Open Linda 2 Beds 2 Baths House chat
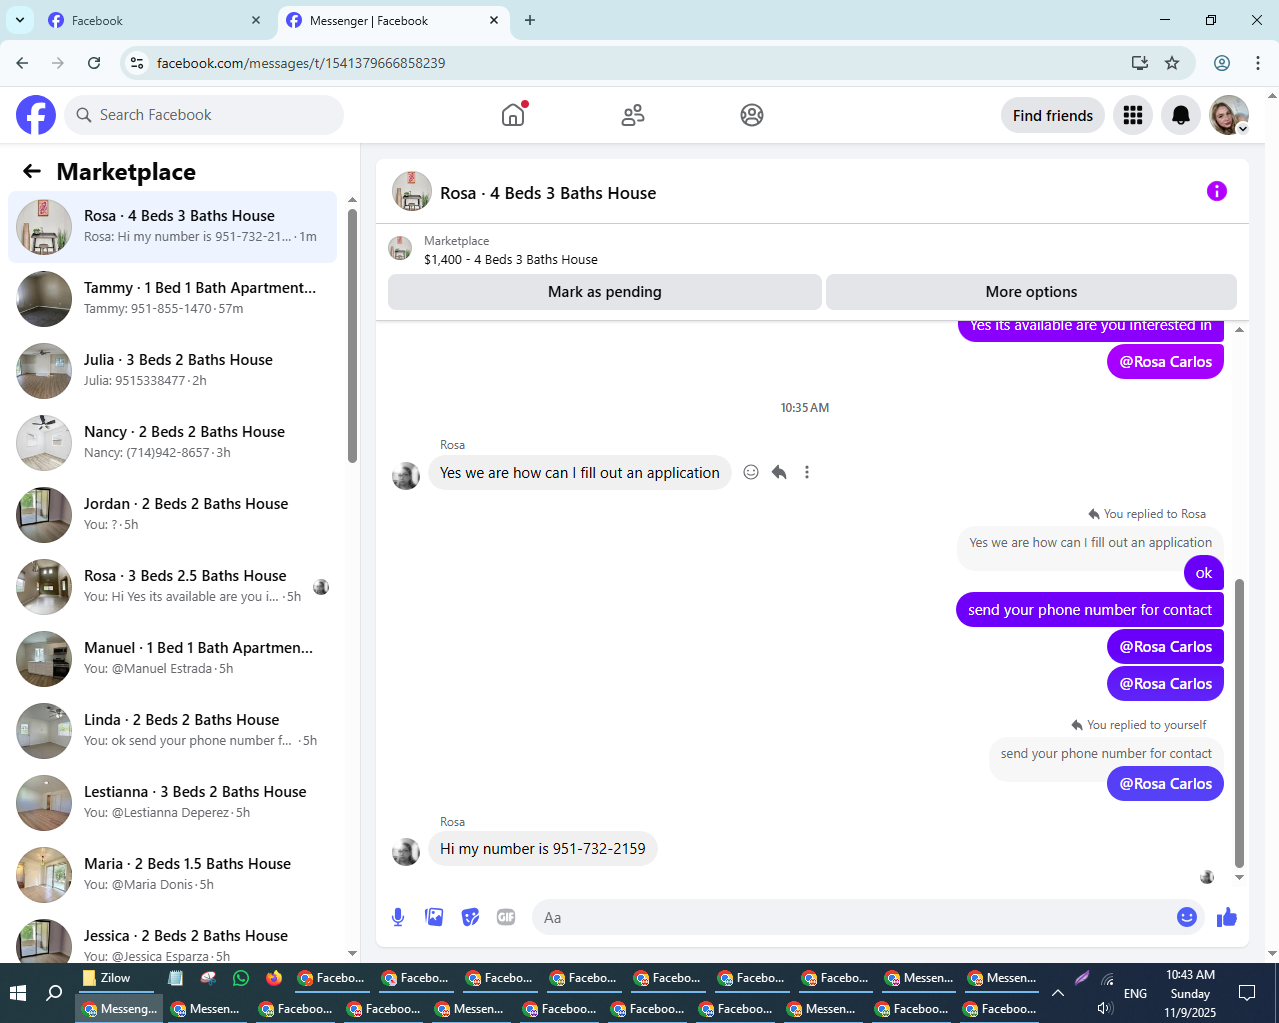This screenshot has height=1023, width=1279. point(172,731)
